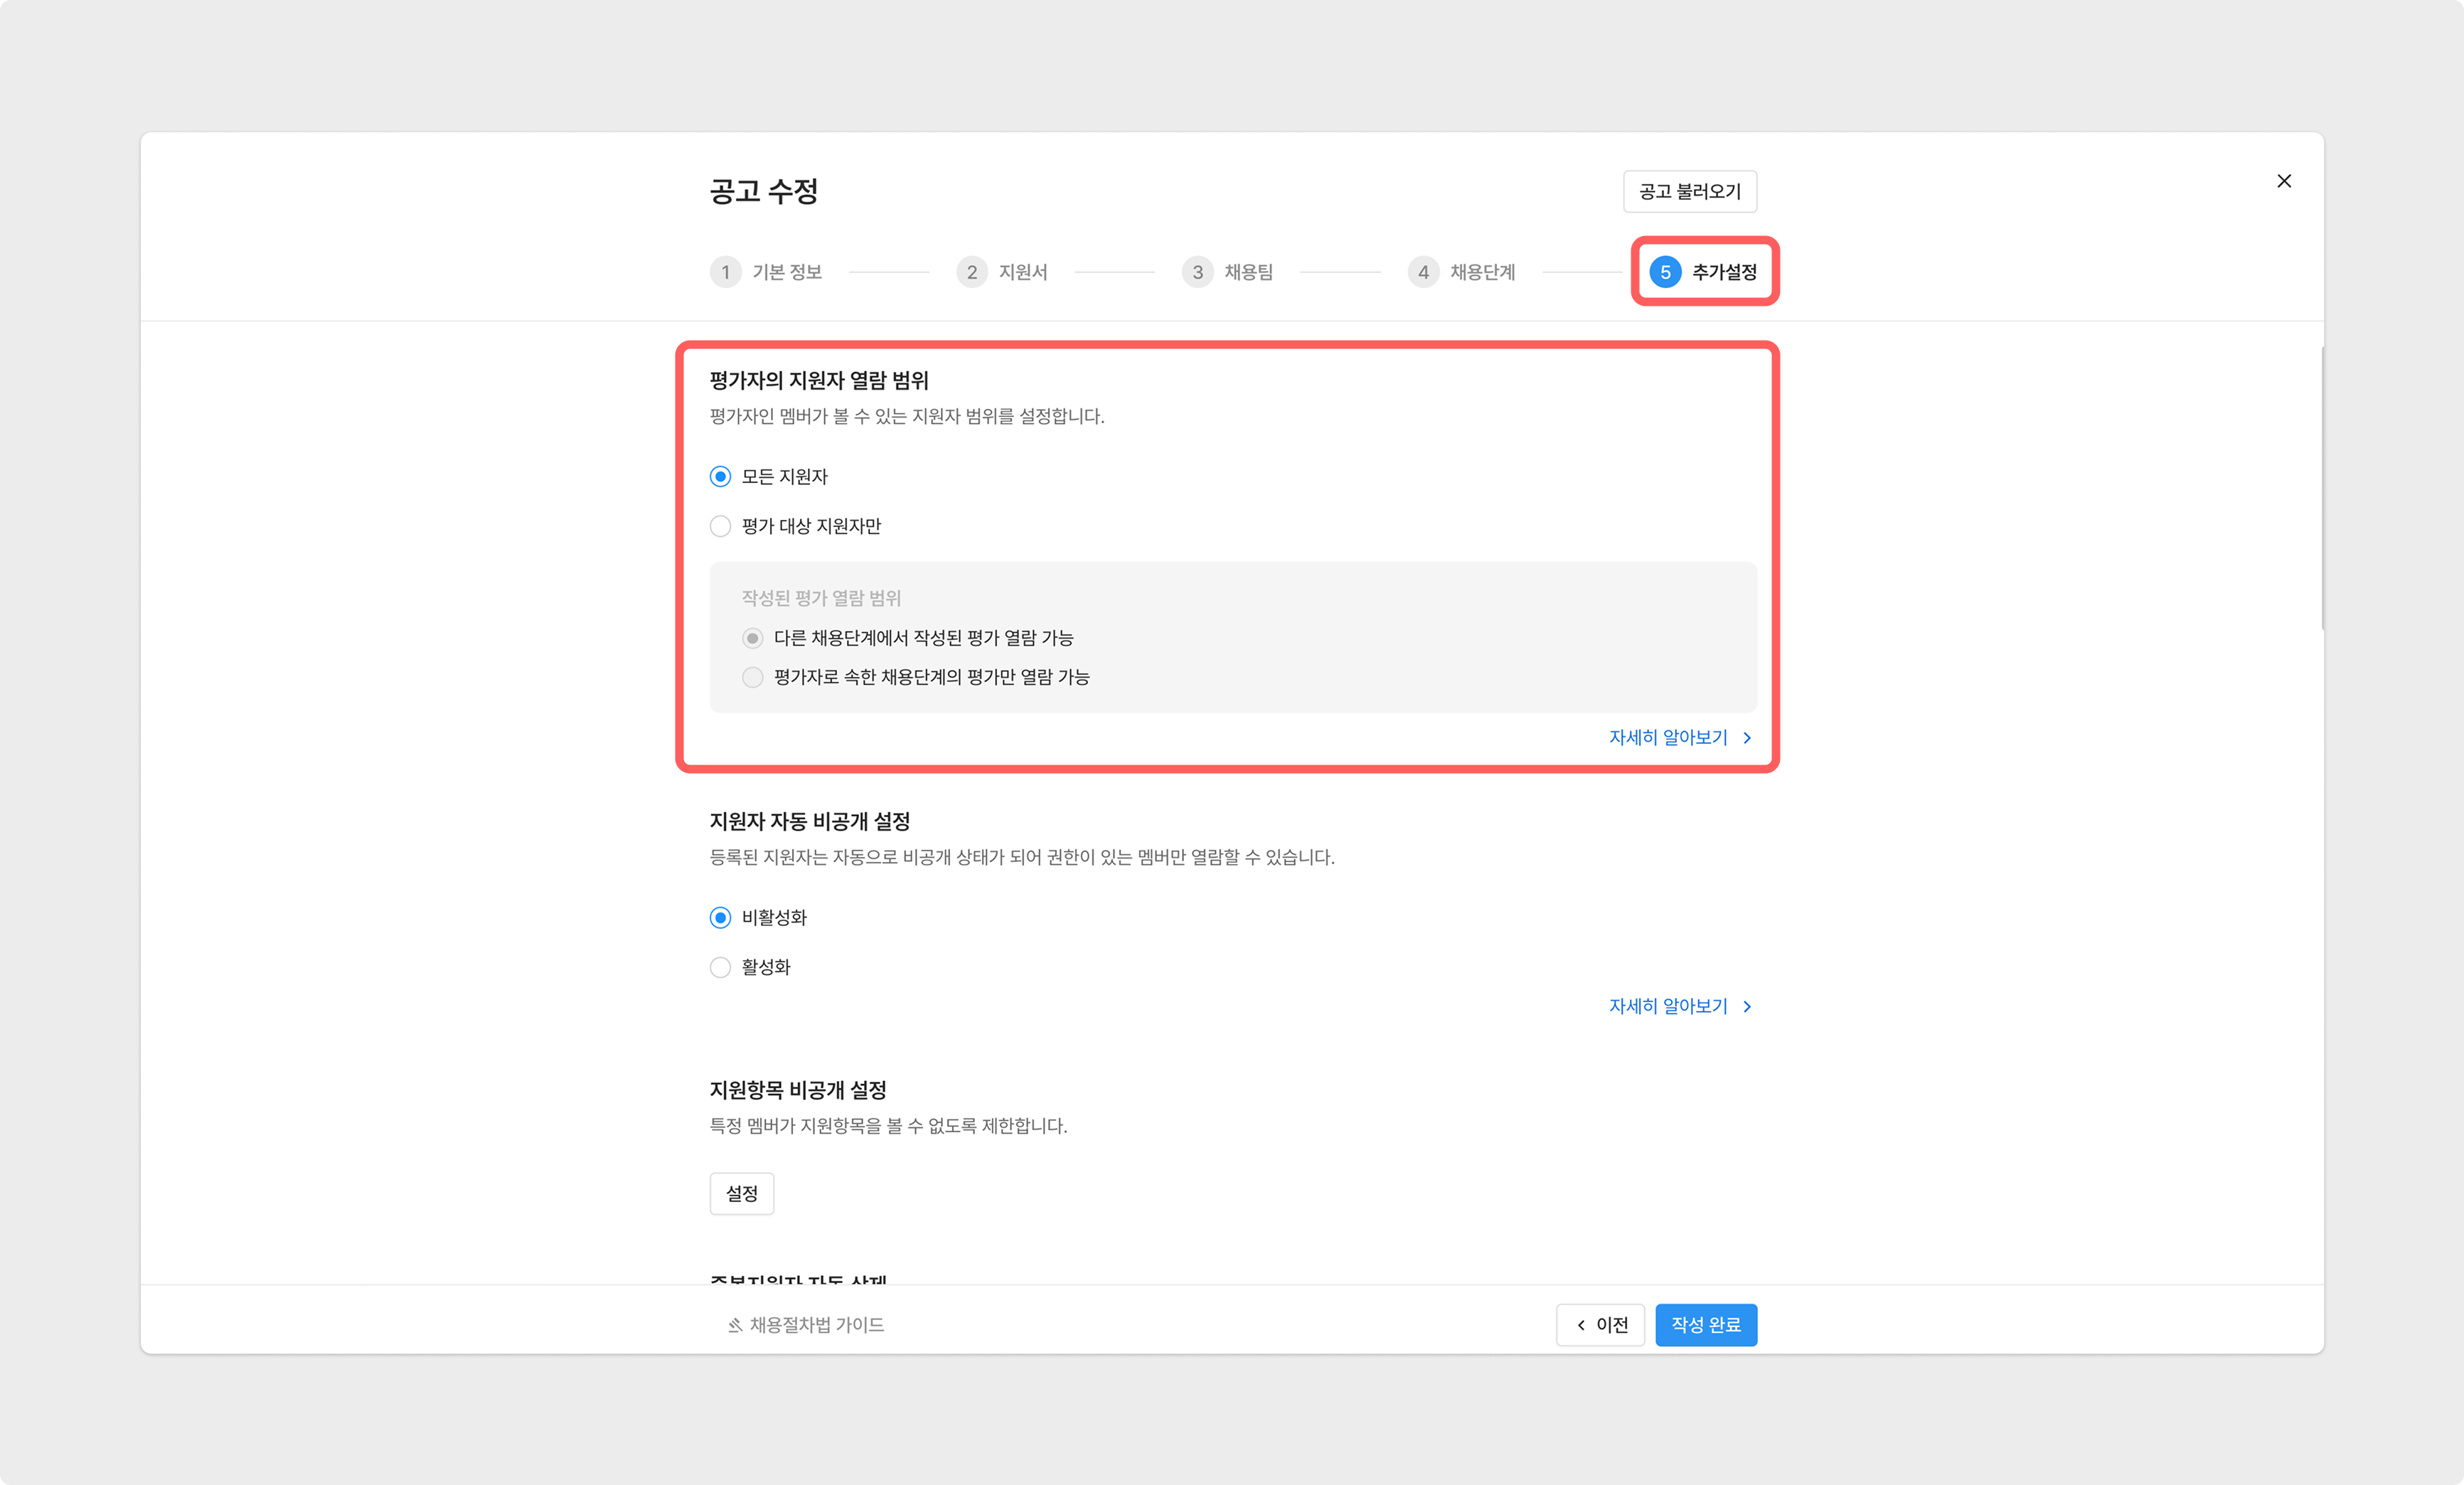Viewport: 2464px width, 1485px height.
Task: Choose 비활성화 radio button
Action: (x=720, y=918)
